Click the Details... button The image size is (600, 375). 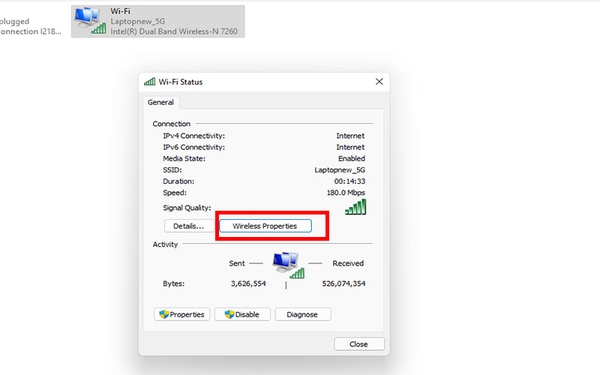tap(189, 226)
